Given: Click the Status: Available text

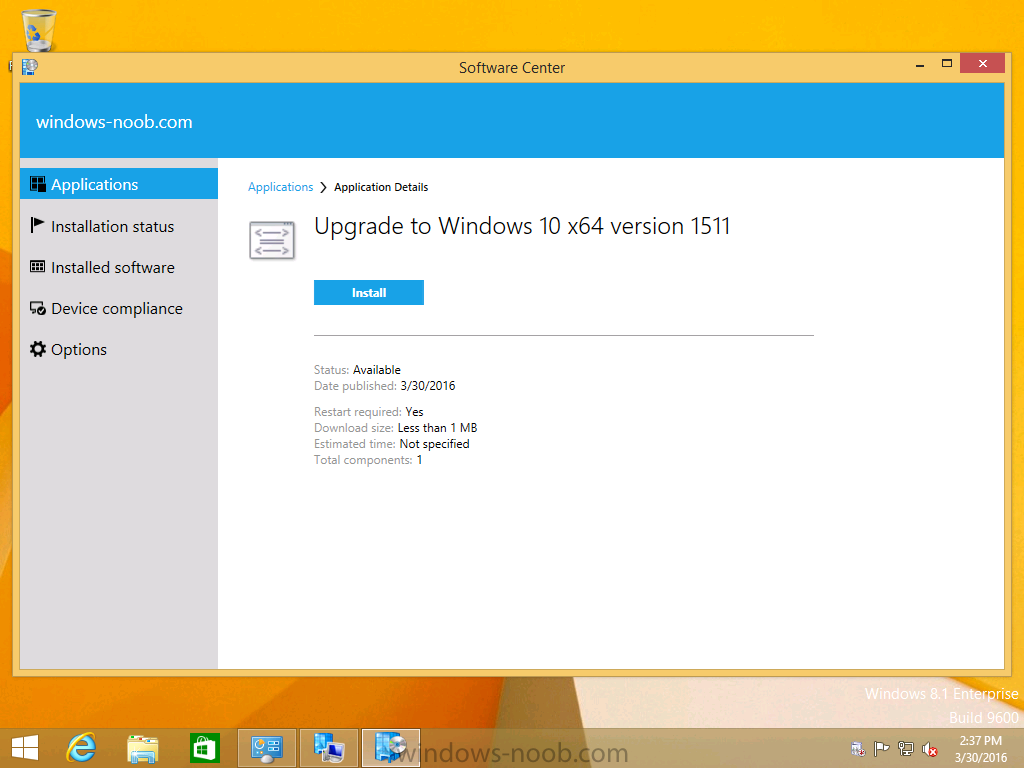Looking at the screenshot, I should tap(357, 370).
